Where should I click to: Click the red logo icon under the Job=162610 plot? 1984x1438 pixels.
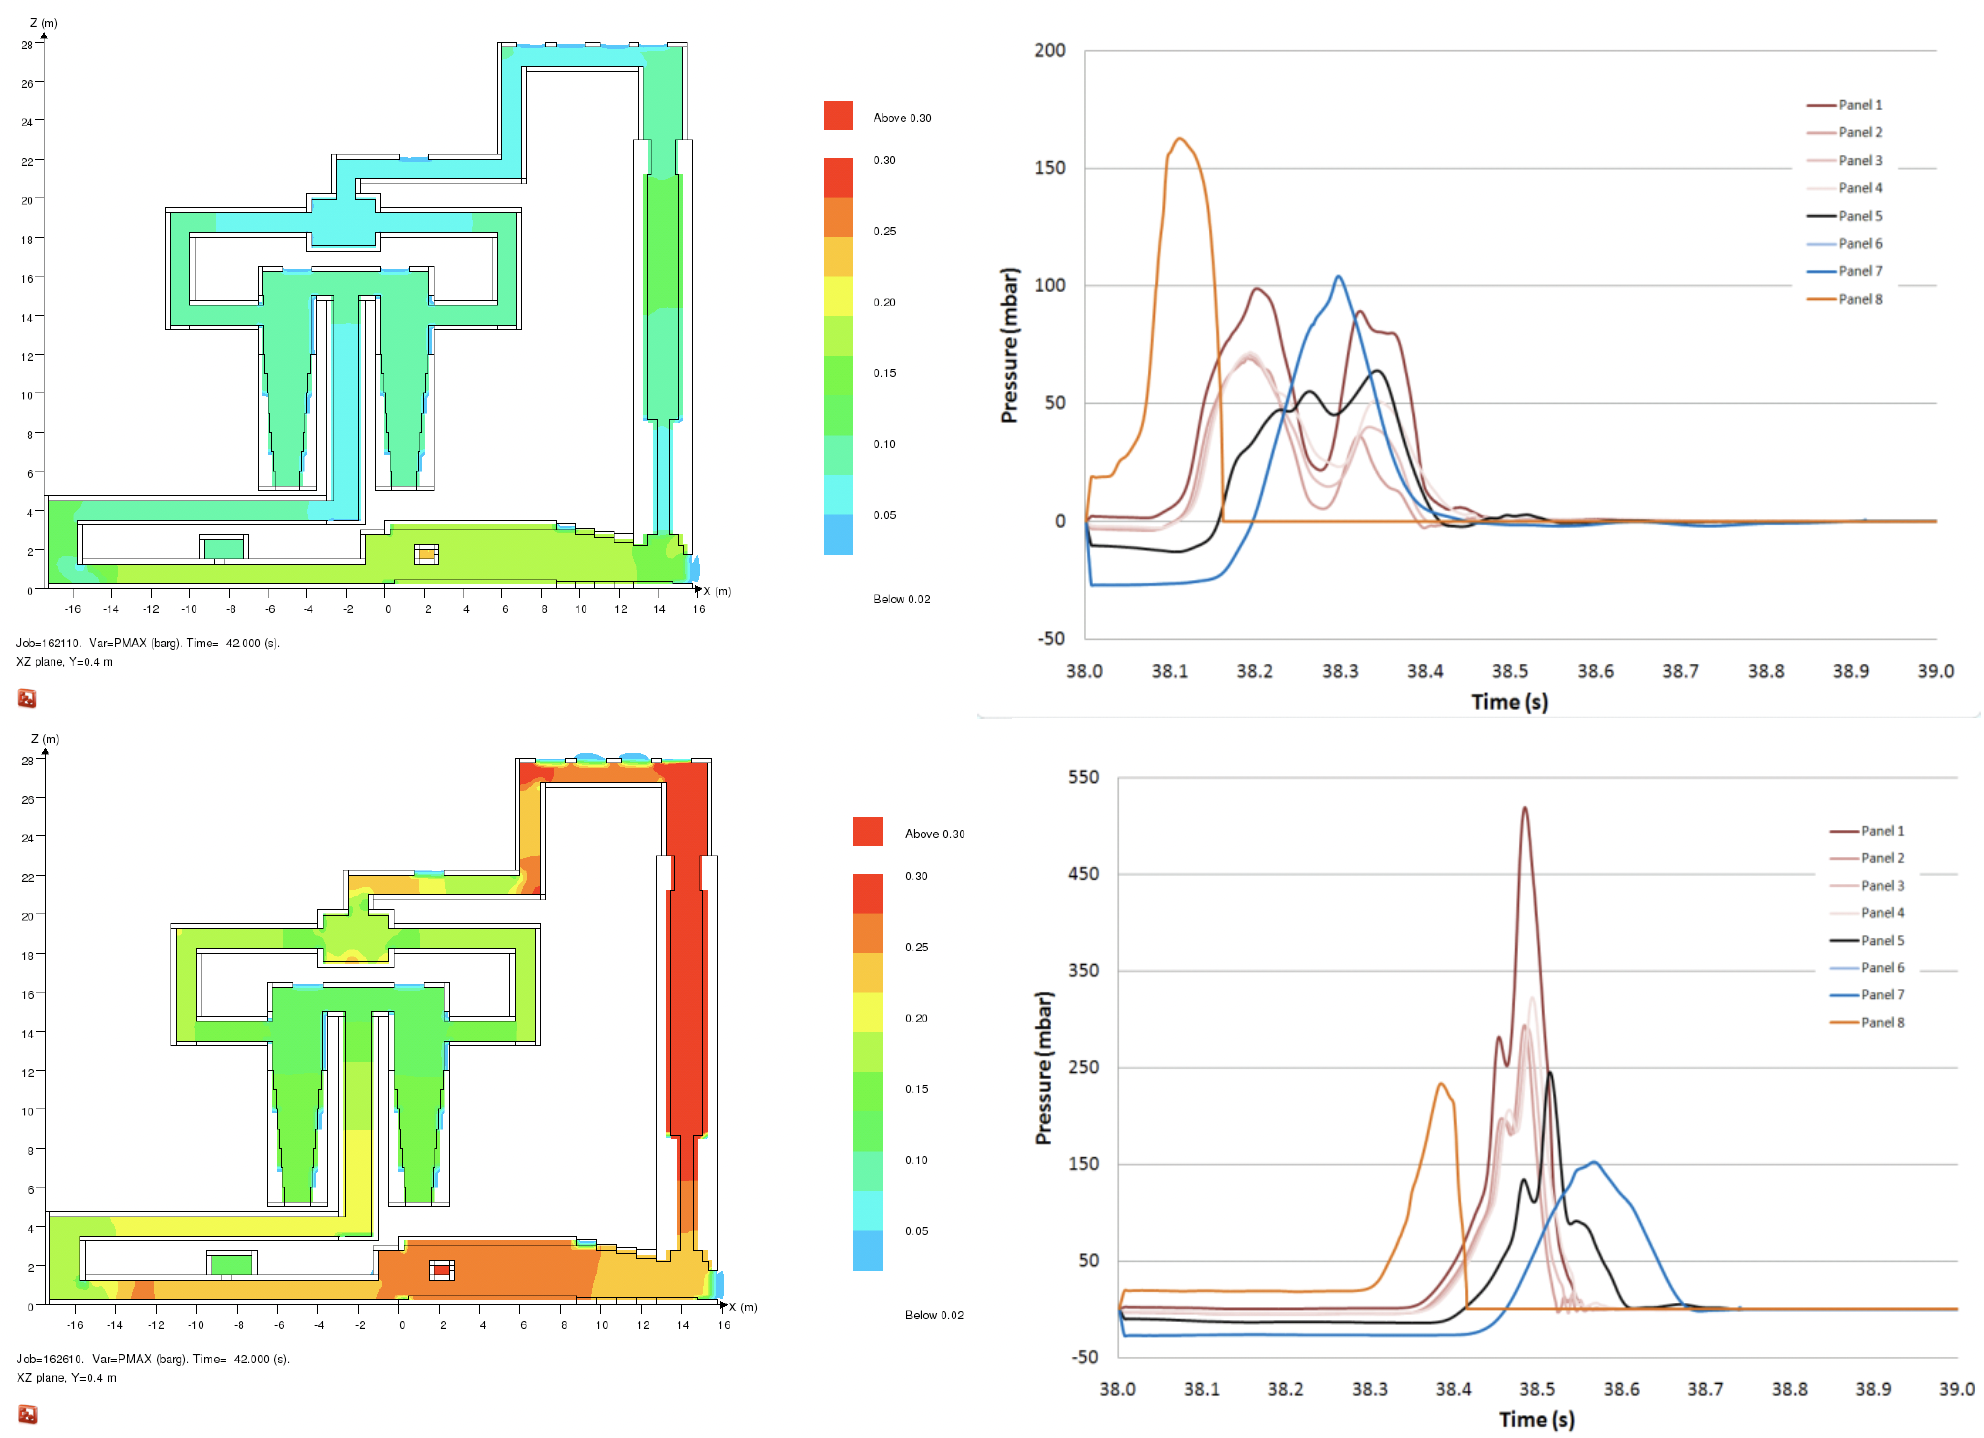pos(27,1414)
